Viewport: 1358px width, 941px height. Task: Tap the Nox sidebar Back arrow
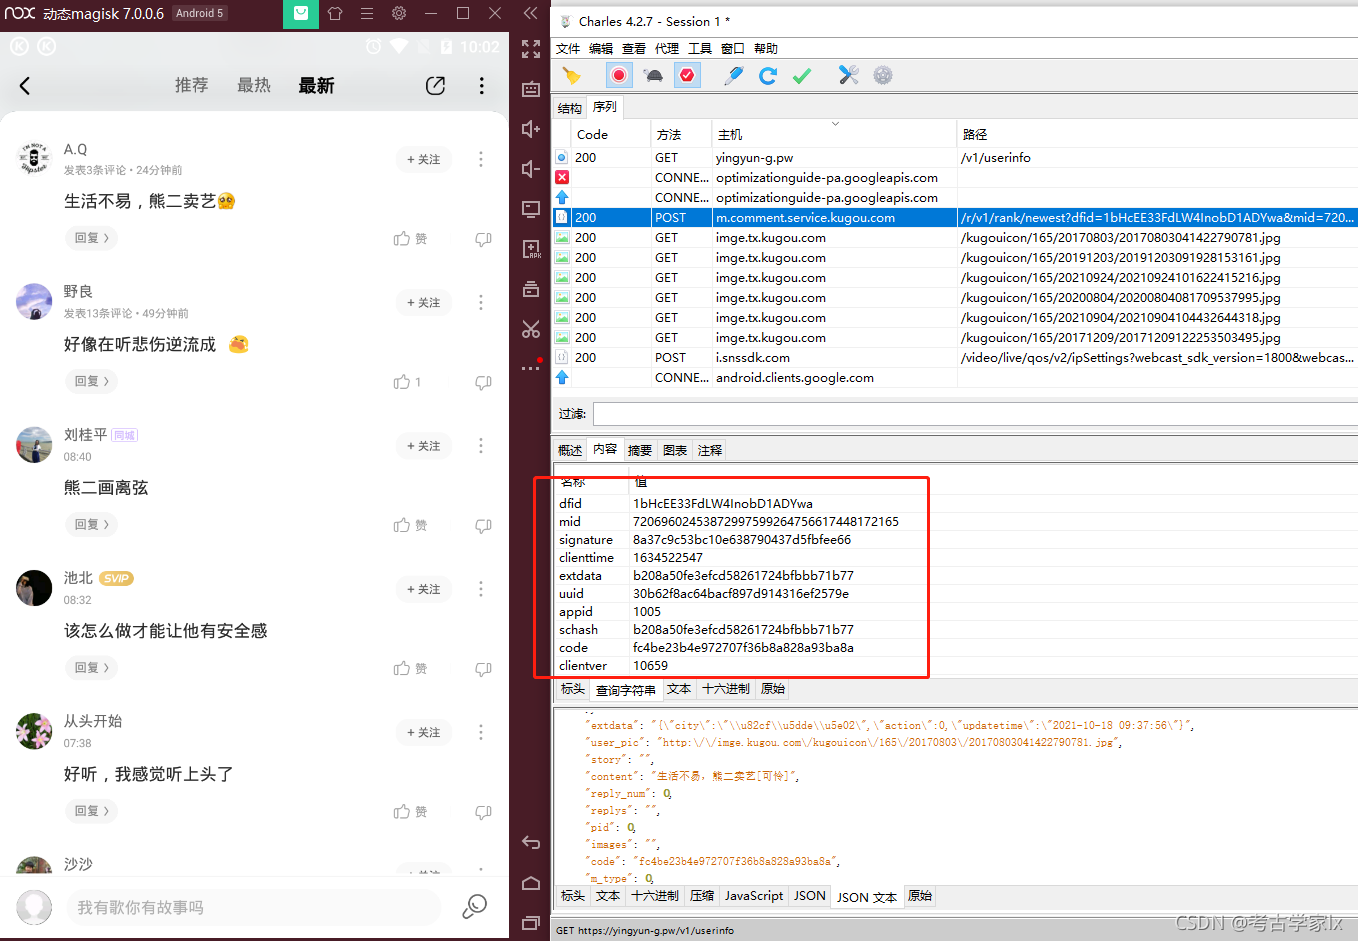[x=531, y=843]
